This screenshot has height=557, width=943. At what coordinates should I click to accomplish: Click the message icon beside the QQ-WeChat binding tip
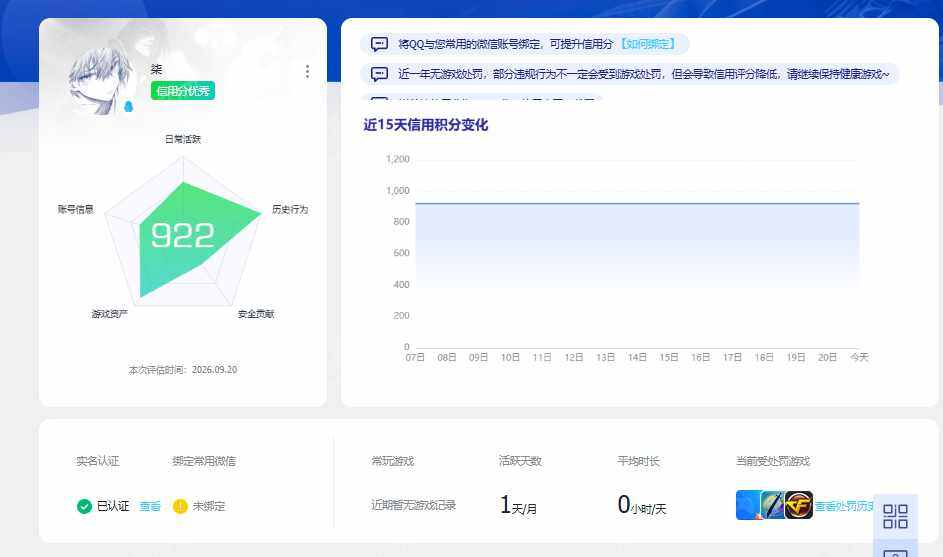[379, 44]
